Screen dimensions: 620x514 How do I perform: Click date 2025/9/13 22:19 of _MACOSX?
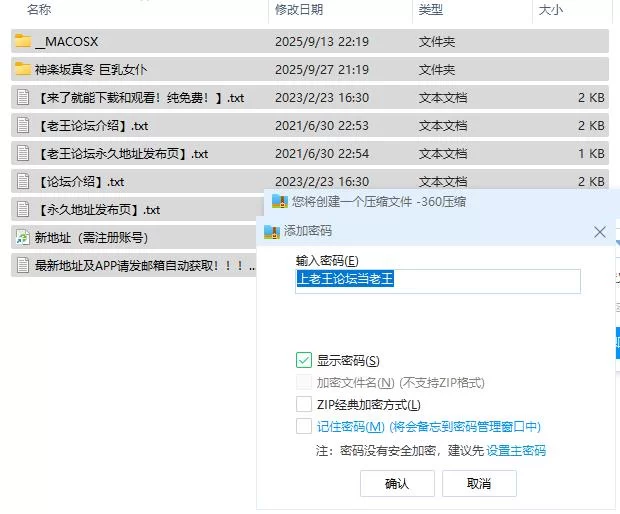point(322,42)
